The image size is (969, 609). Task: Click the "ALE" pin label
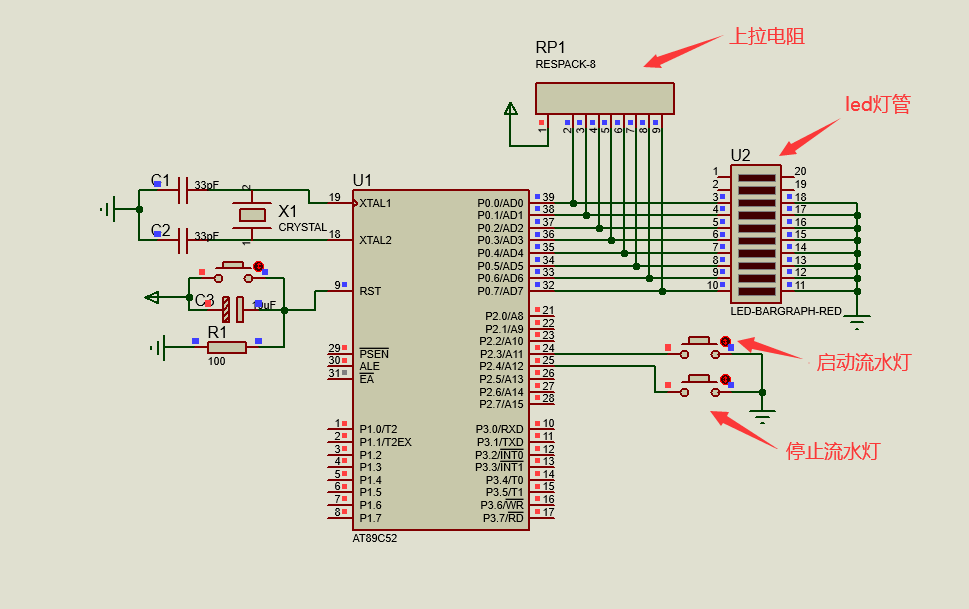370,366
